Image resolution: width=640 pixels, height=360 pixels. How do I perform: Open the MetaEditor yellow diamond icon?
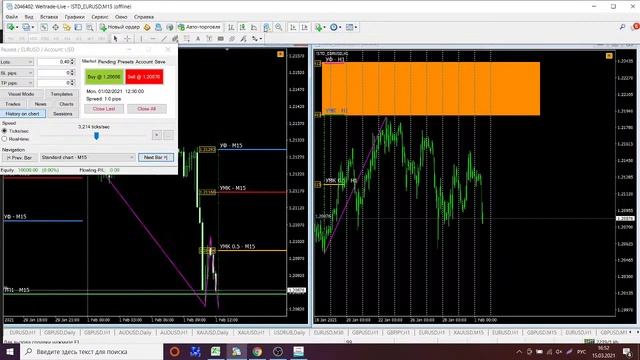pyautogui.click(x=147, y=27)
